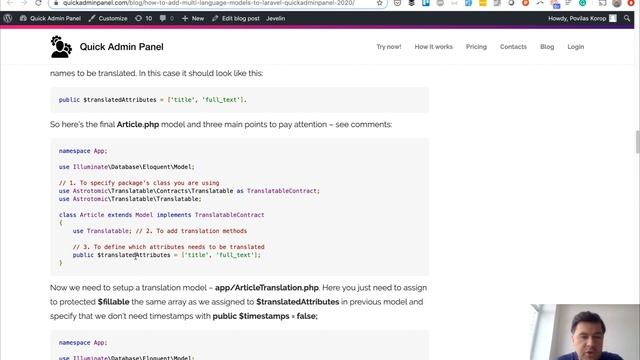Open the browser profile avatar
This screenshot has width=640, height=360.
point(617,3)
